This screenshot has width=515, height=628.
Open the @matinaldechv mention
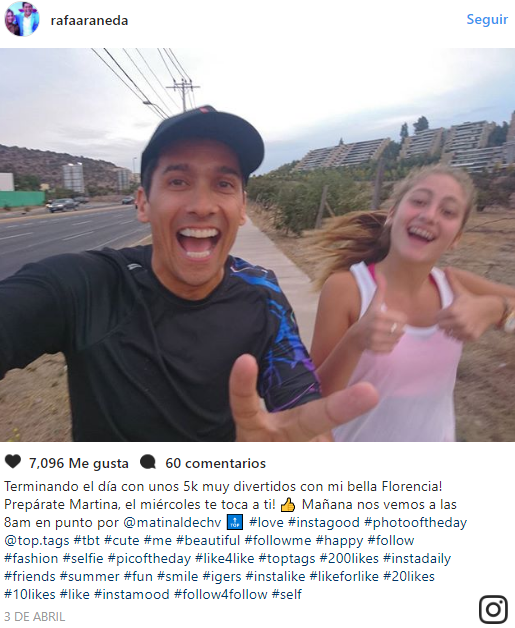172,523
